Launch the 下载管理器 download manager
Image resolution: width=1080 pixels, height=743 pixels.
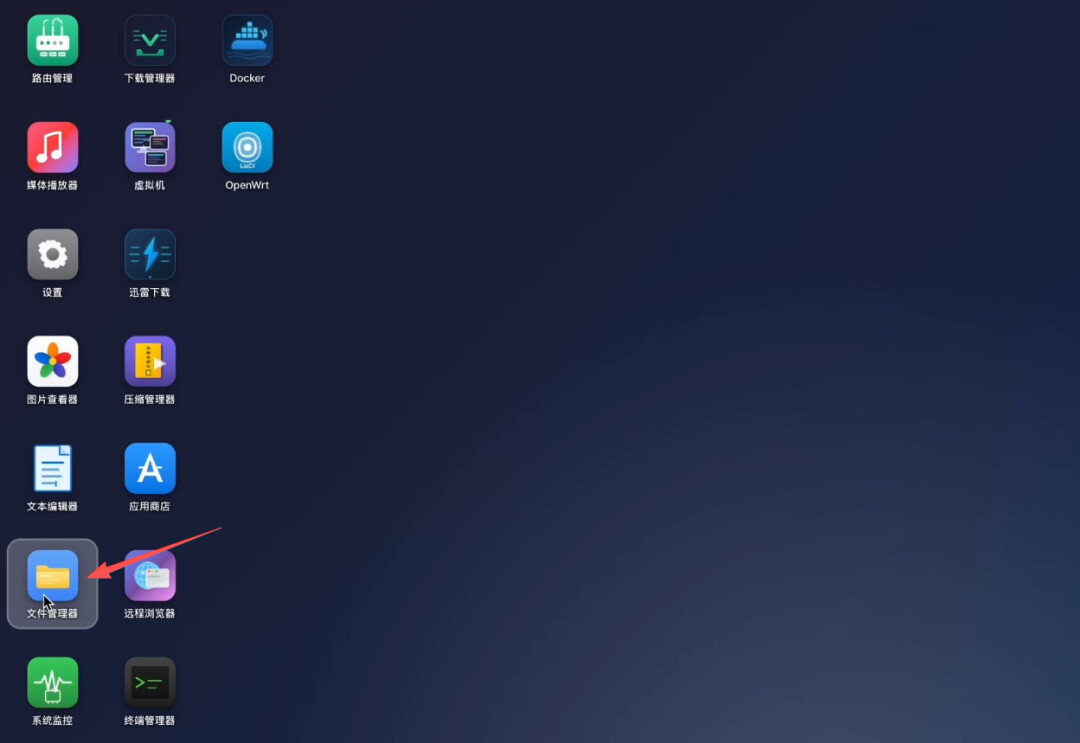click(x=150, y=41)
